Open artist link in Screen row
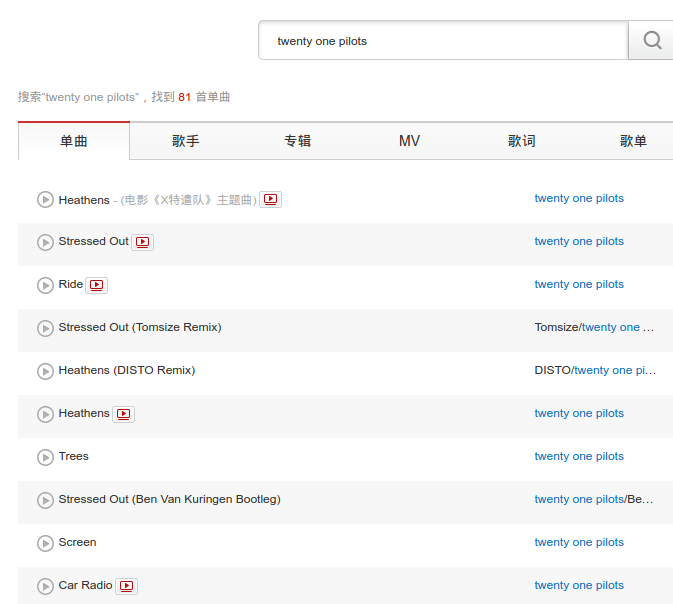Viewport: 673px width, 604px height. 579,542
